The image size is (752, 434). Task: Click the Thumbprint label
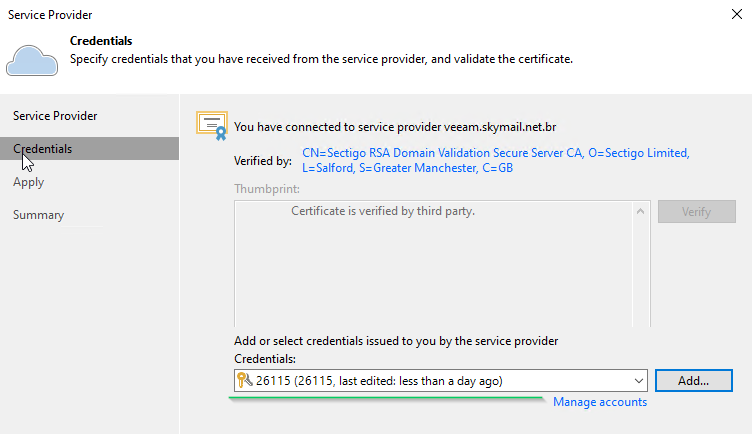267,189
